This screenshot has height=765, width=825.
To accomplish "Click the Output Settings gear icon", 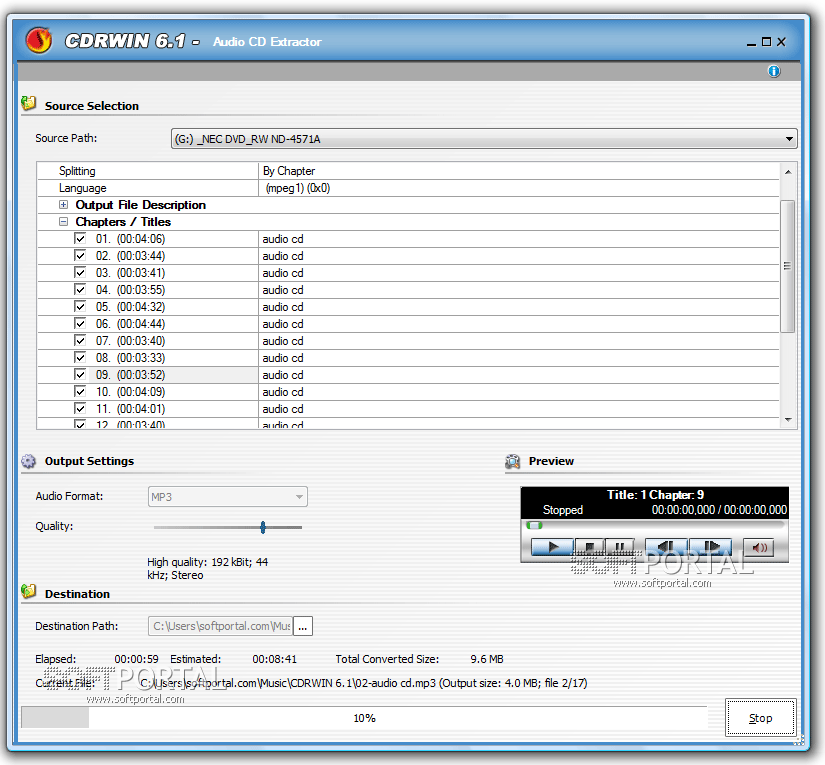I will click(29, 461).
